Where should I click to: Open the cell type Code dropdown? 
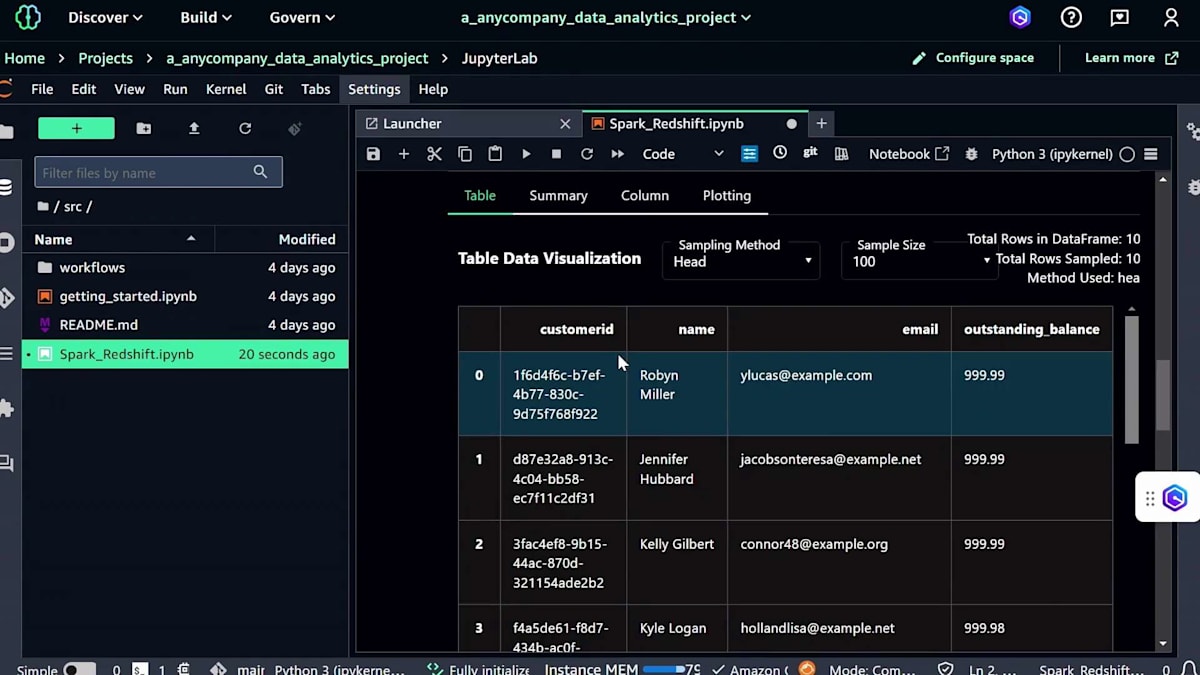click(683, 154)
